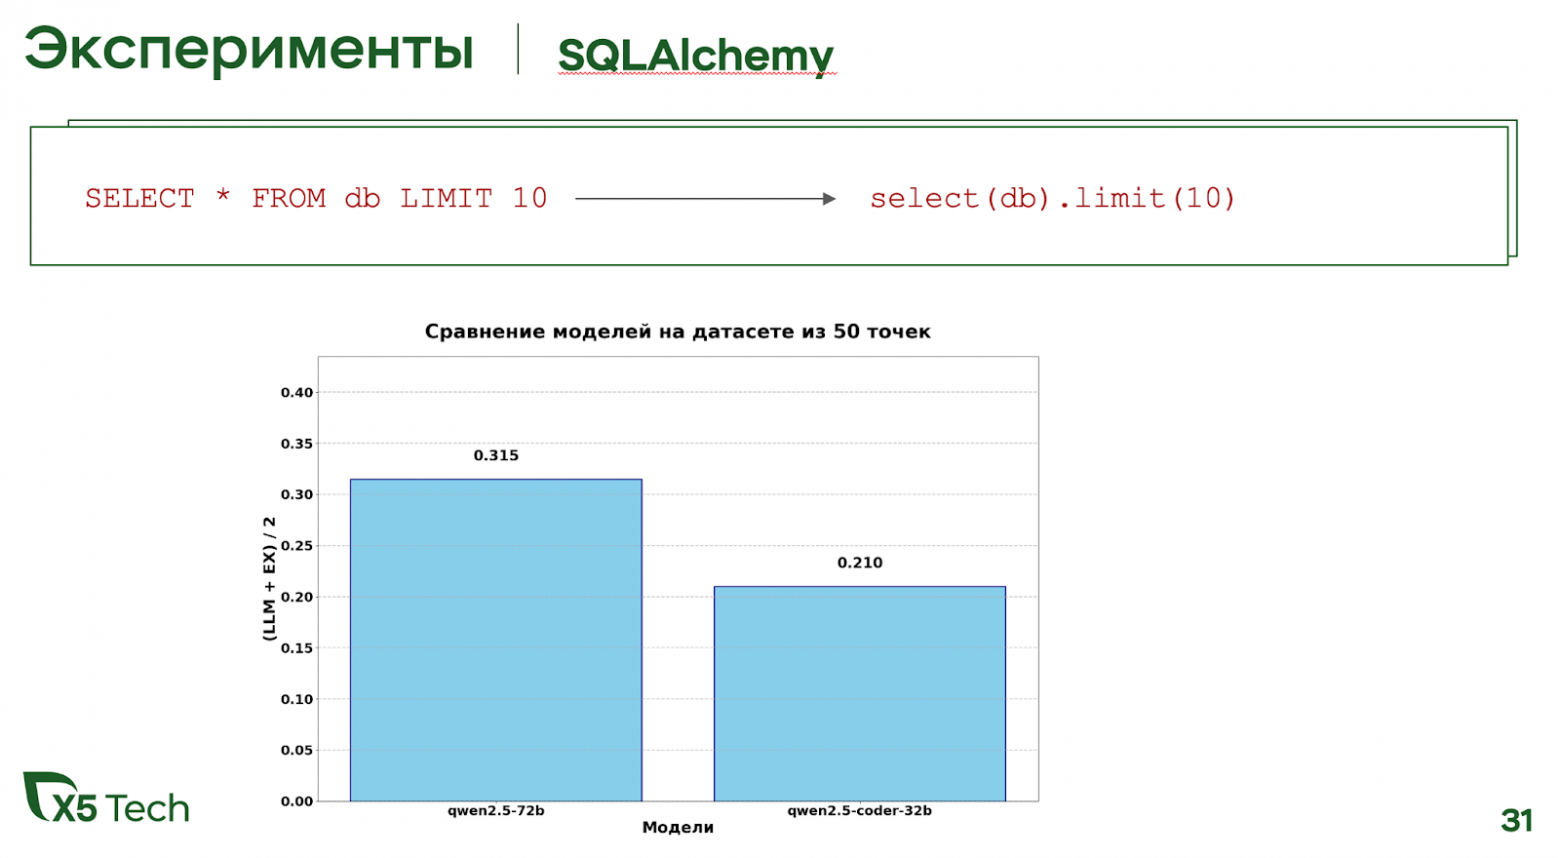Click the select(db).limit(10) code link
The image size is (1560, 858).
pyautogui.click(x=1053, y=199)
